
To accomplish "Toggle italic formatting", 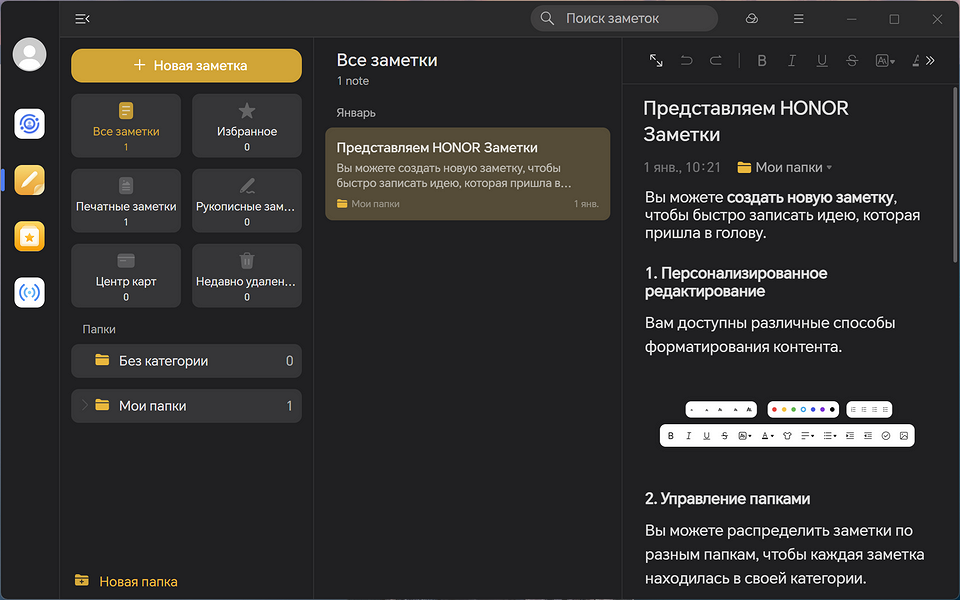I will 791,61.
